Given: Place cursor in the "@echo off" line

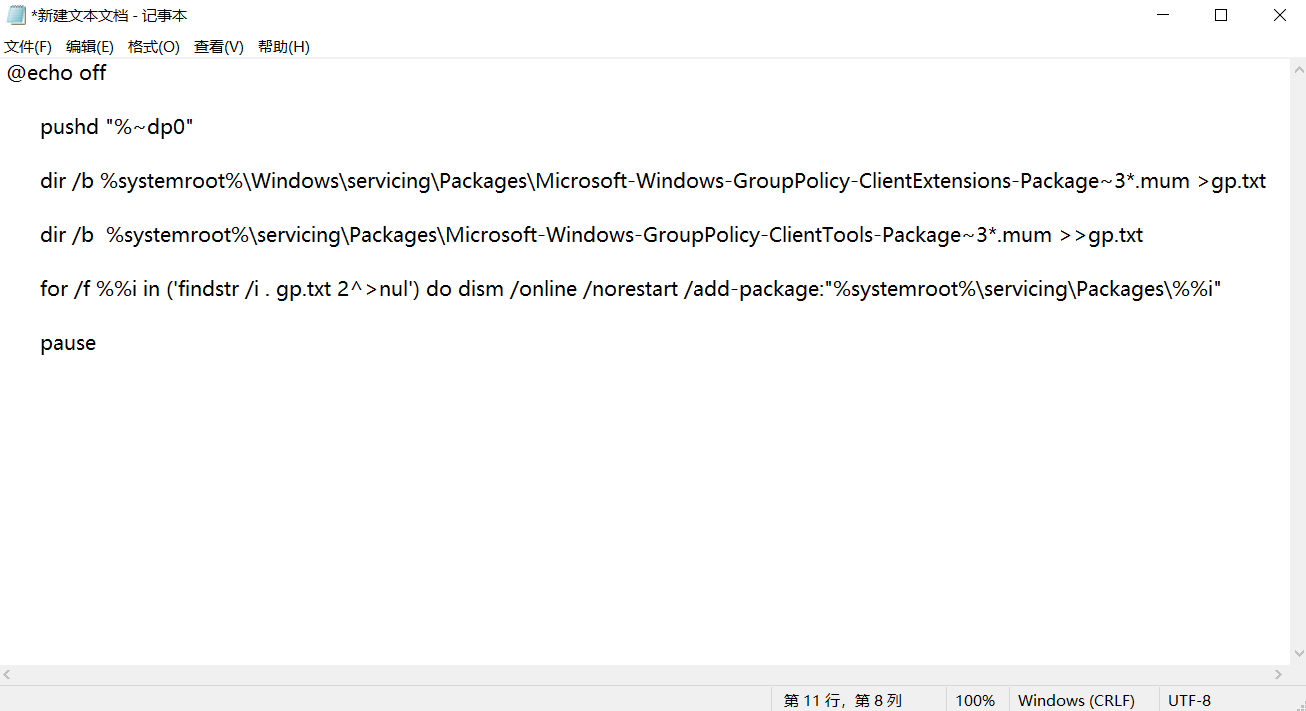Looking at the screenshot, I should click(57, 73).
